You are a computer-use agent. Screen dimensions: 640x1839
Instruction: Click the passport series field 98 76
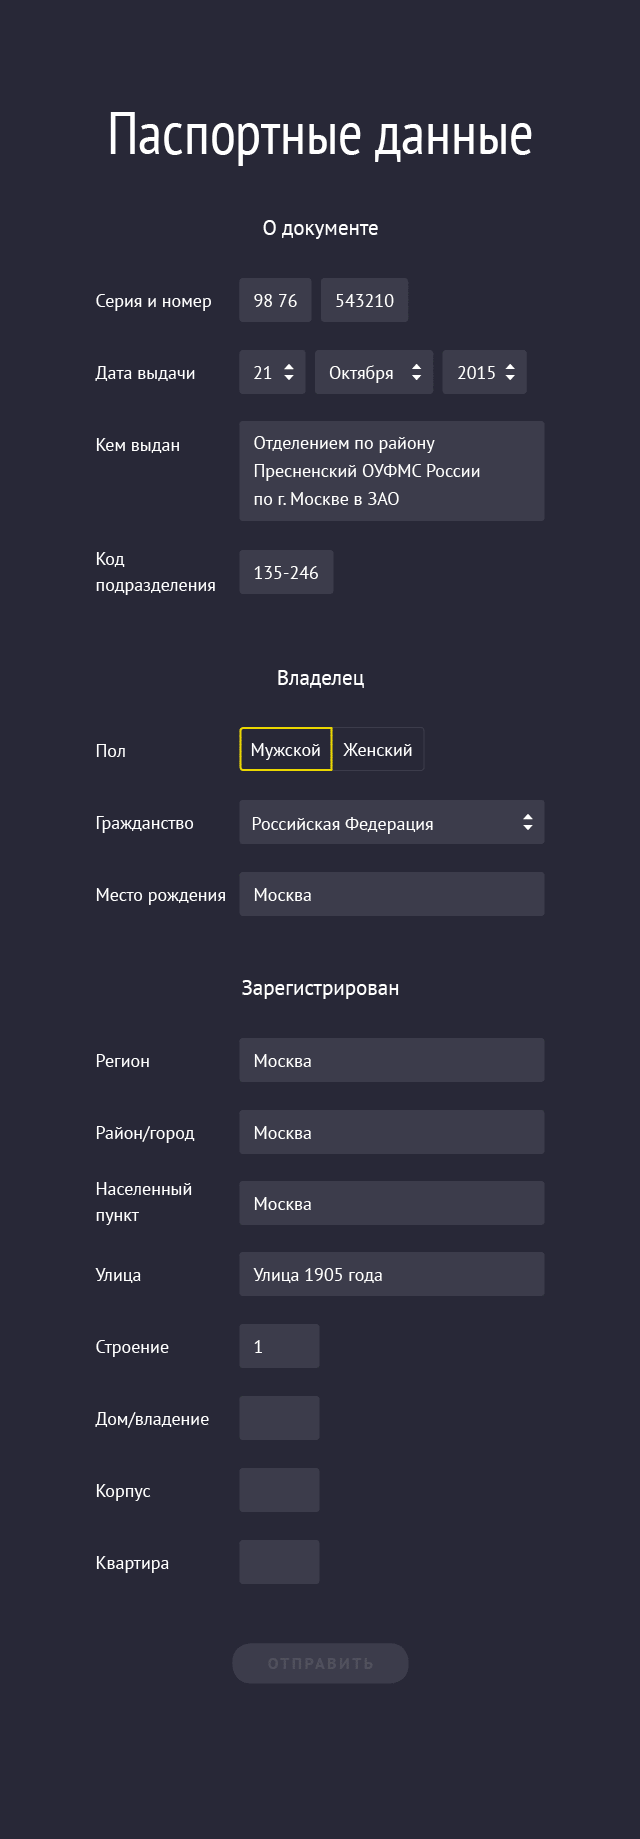point(275,300)
